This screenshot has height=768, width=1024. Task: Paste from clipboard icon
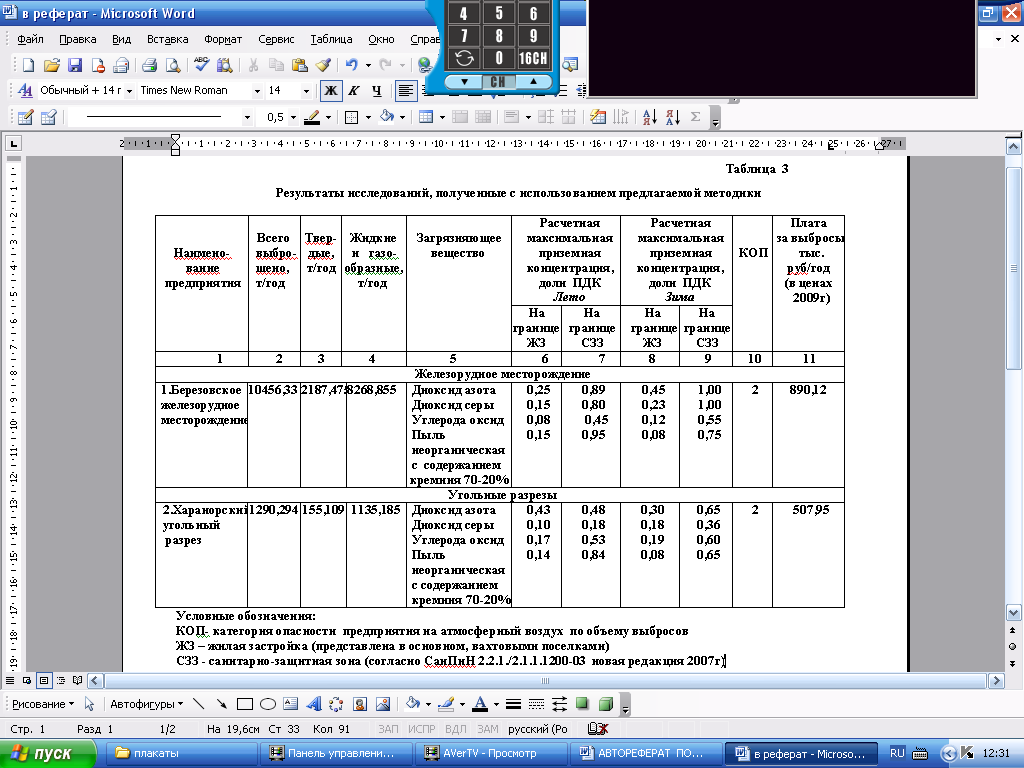point(300,65)
